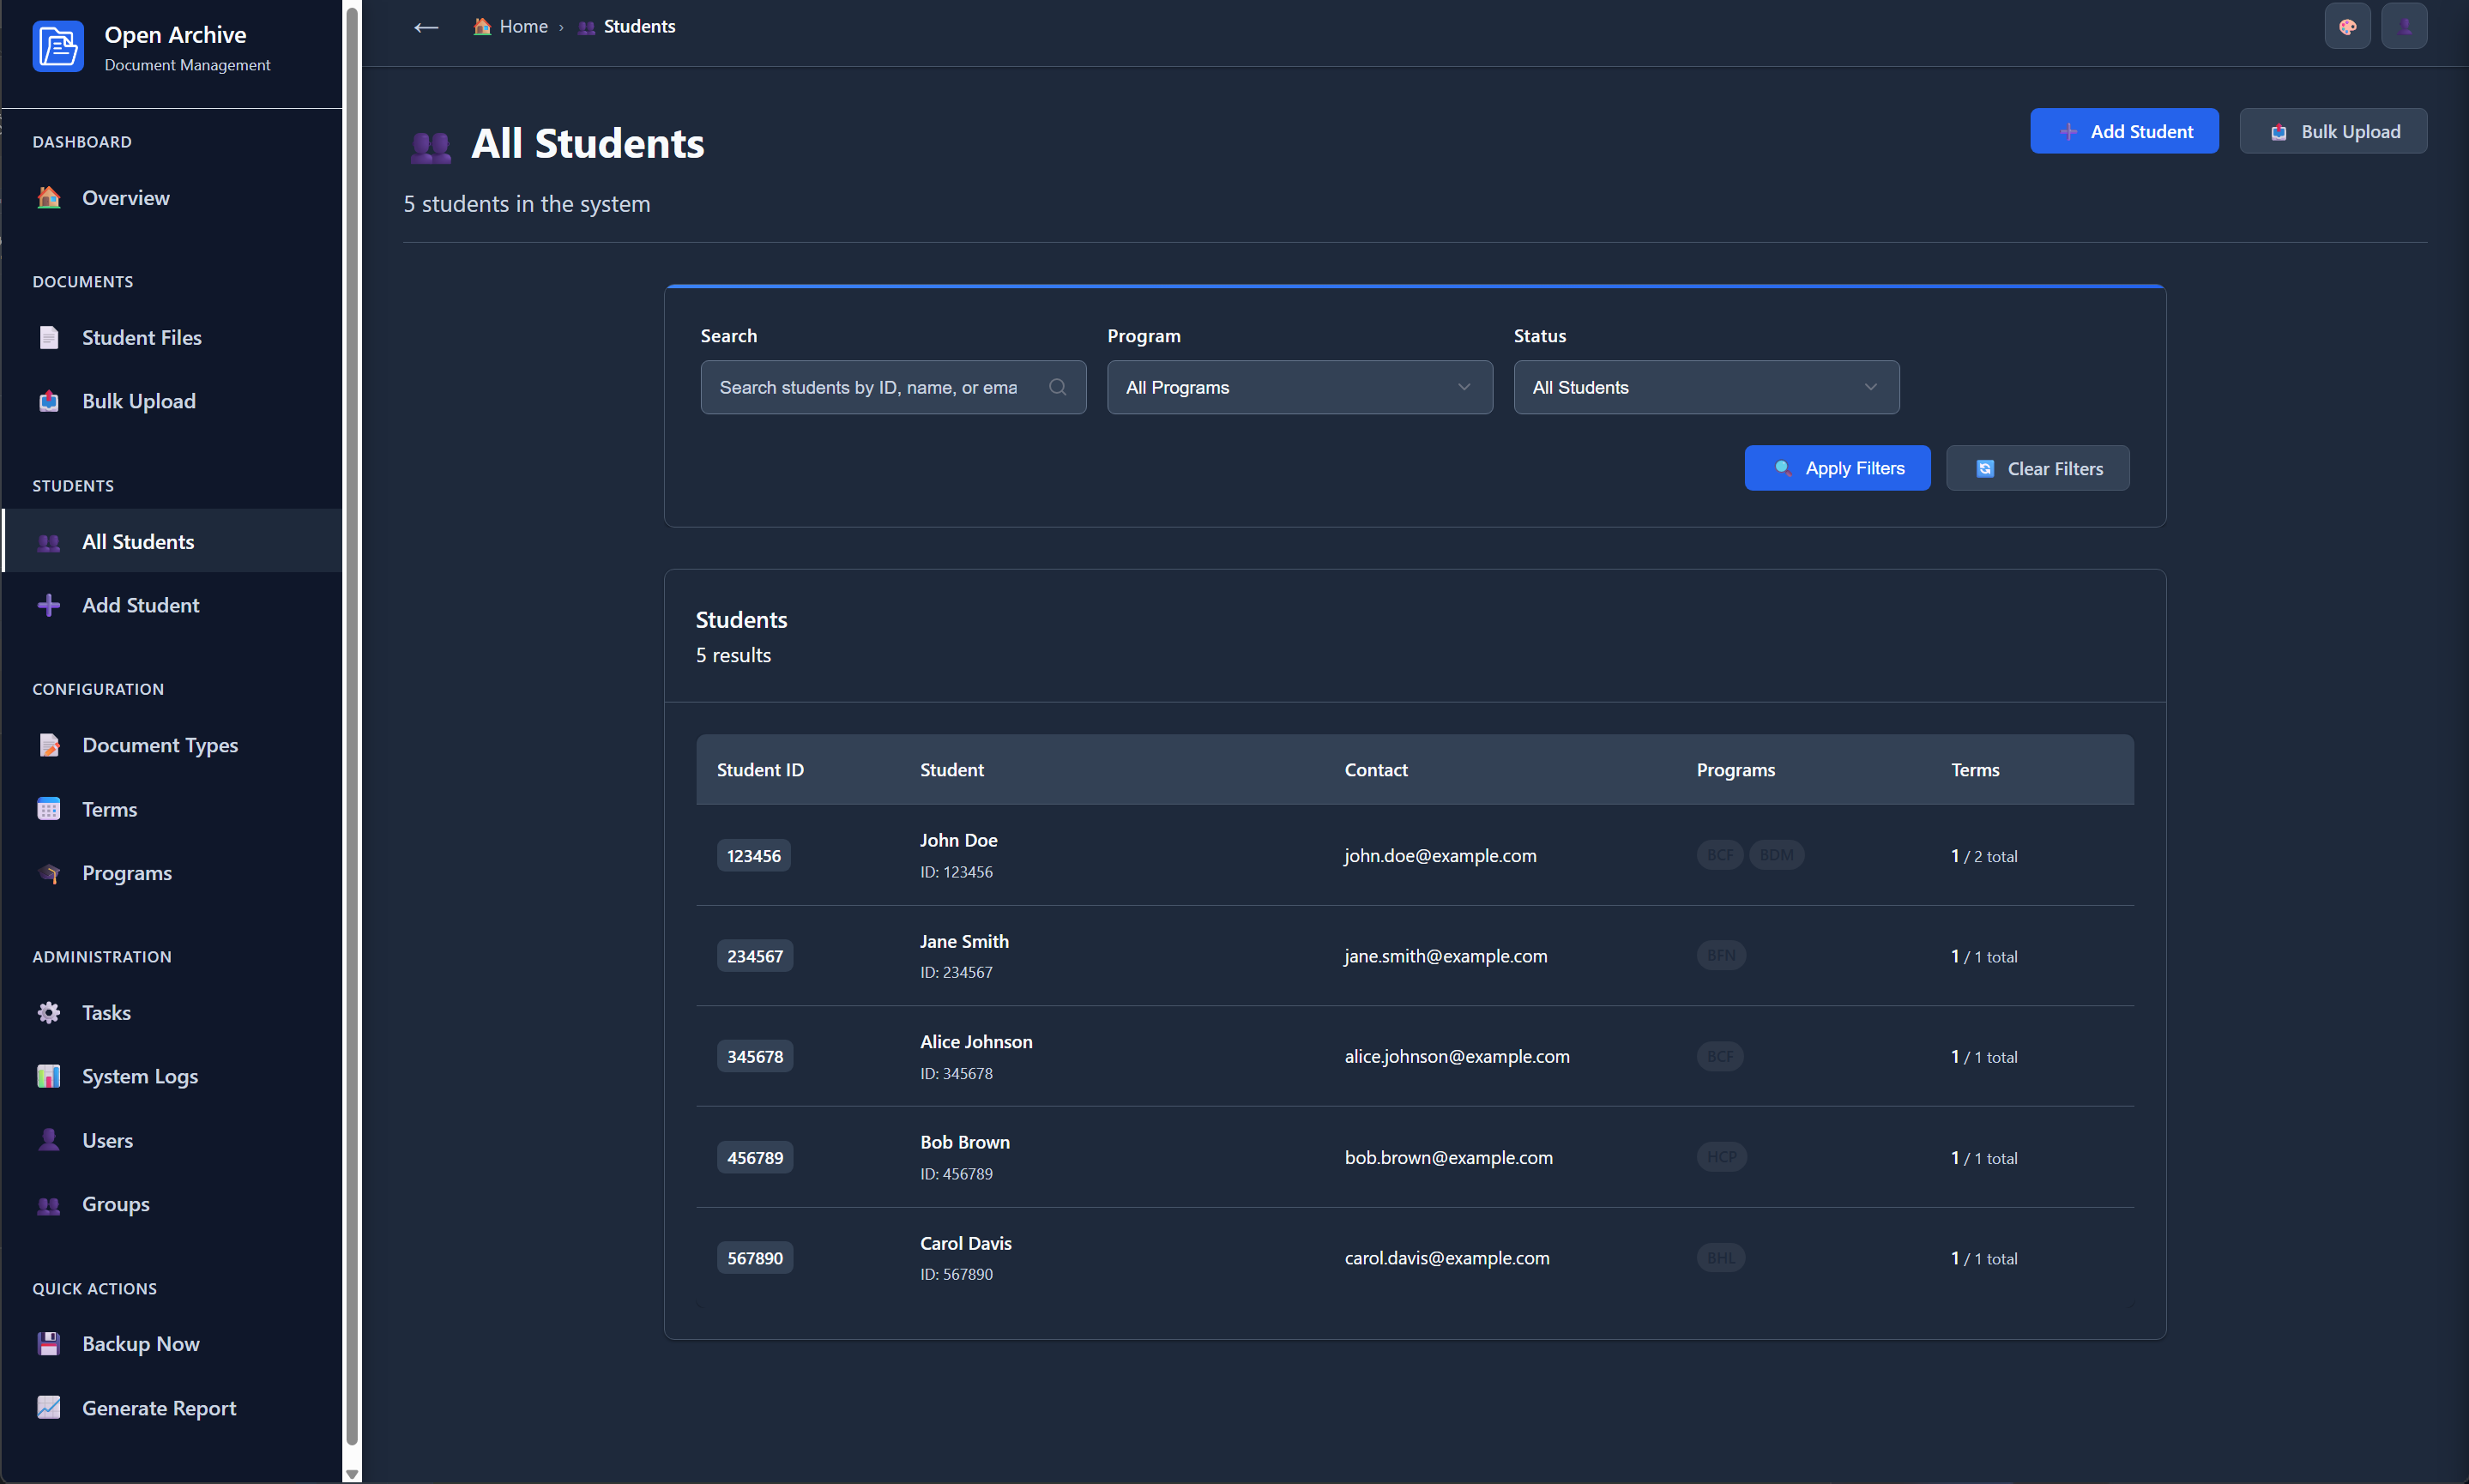The image size is (2469, 1484).
Task: Click the BDM program badge for John Doe
Action: pyautogui.click(x=1776, y=855)
